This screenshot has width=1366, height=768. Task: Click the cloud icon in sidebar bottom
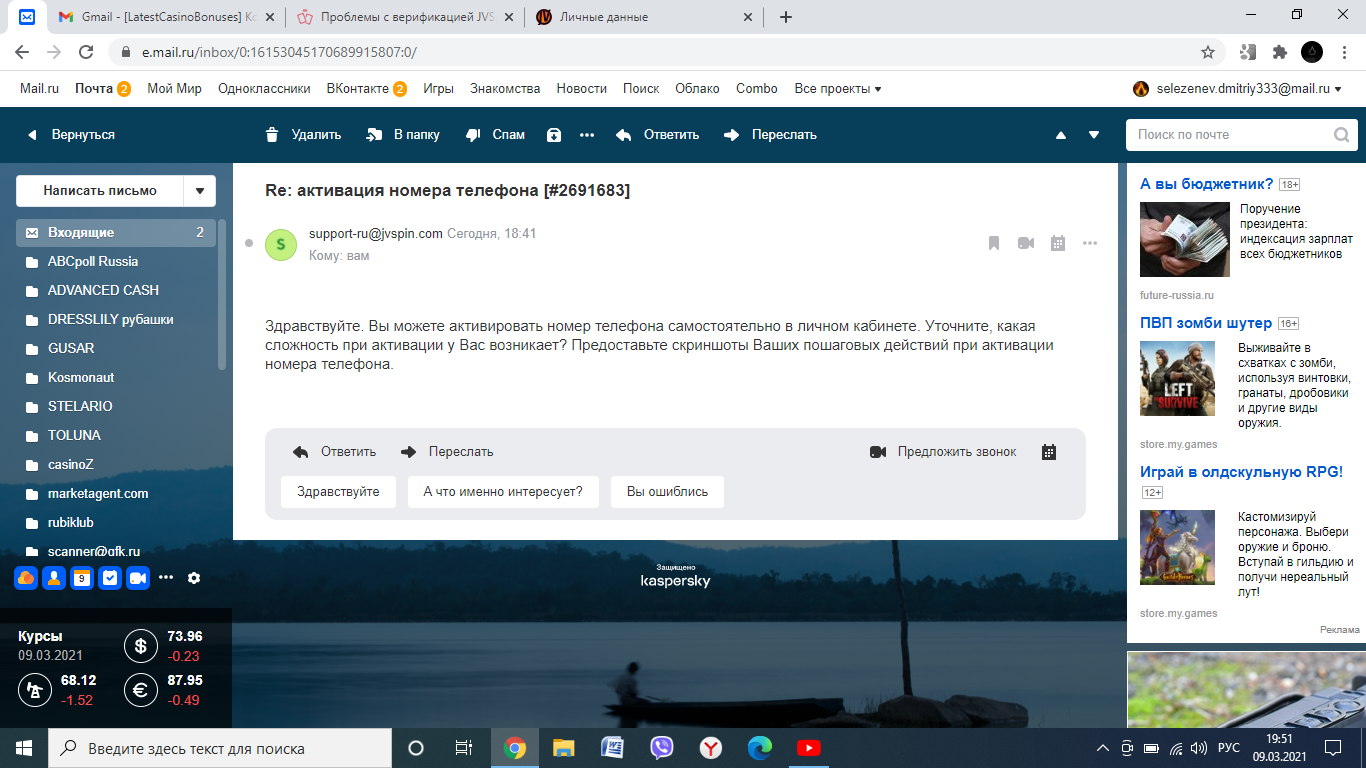(26, 577)
